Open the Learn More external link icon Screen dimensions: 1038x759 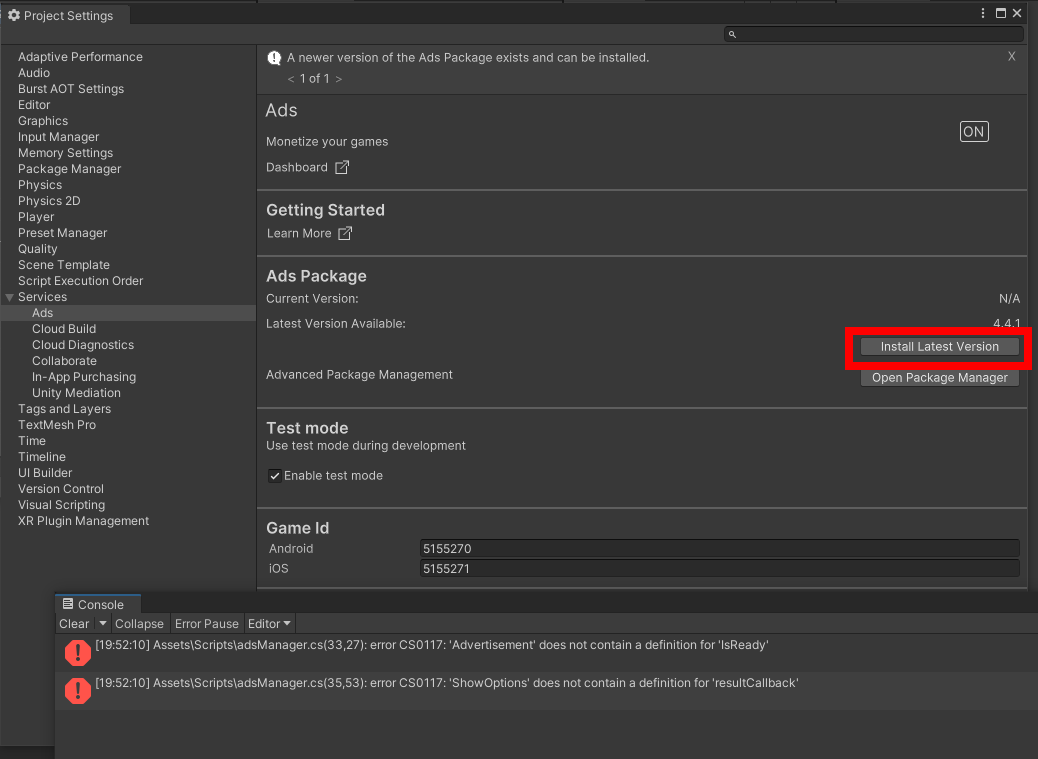(x=345, y=233)
